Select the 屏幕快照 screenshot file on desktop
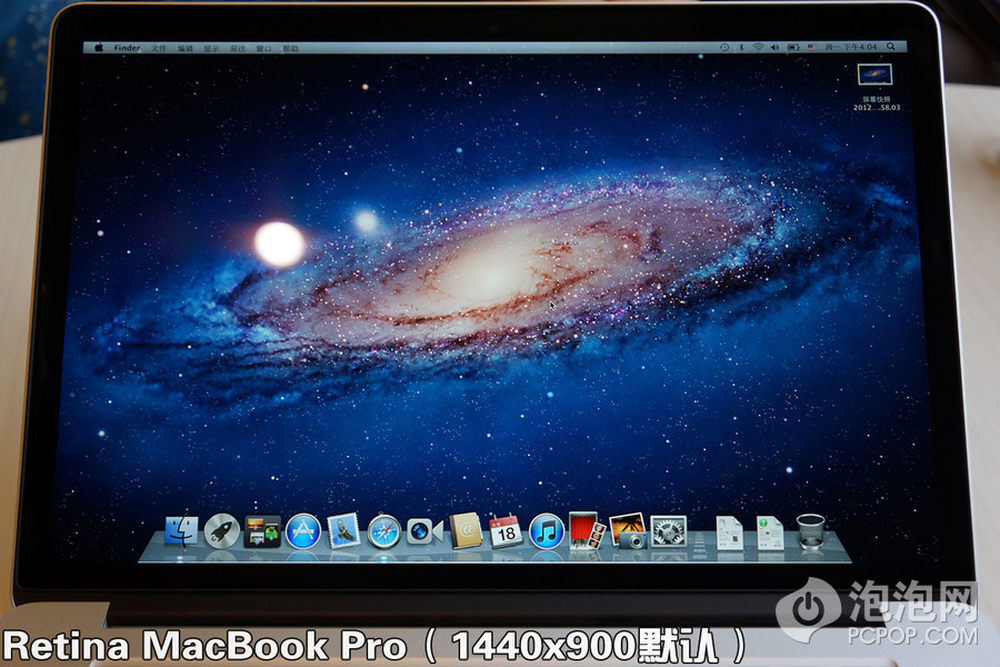 click(875, 87)
